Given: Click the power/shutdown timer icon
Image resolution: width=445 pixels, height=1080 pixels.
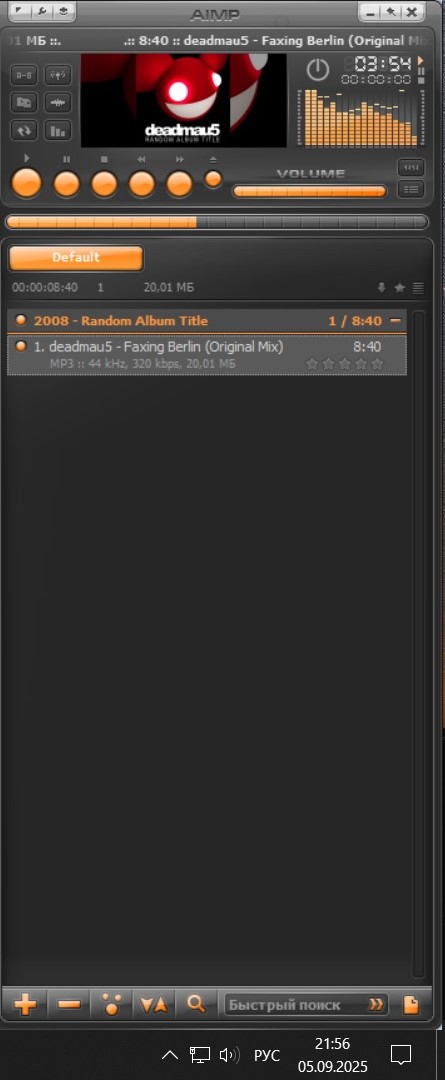Looking at the screenshot, I should pyautogui.click(x=318, y=70).
